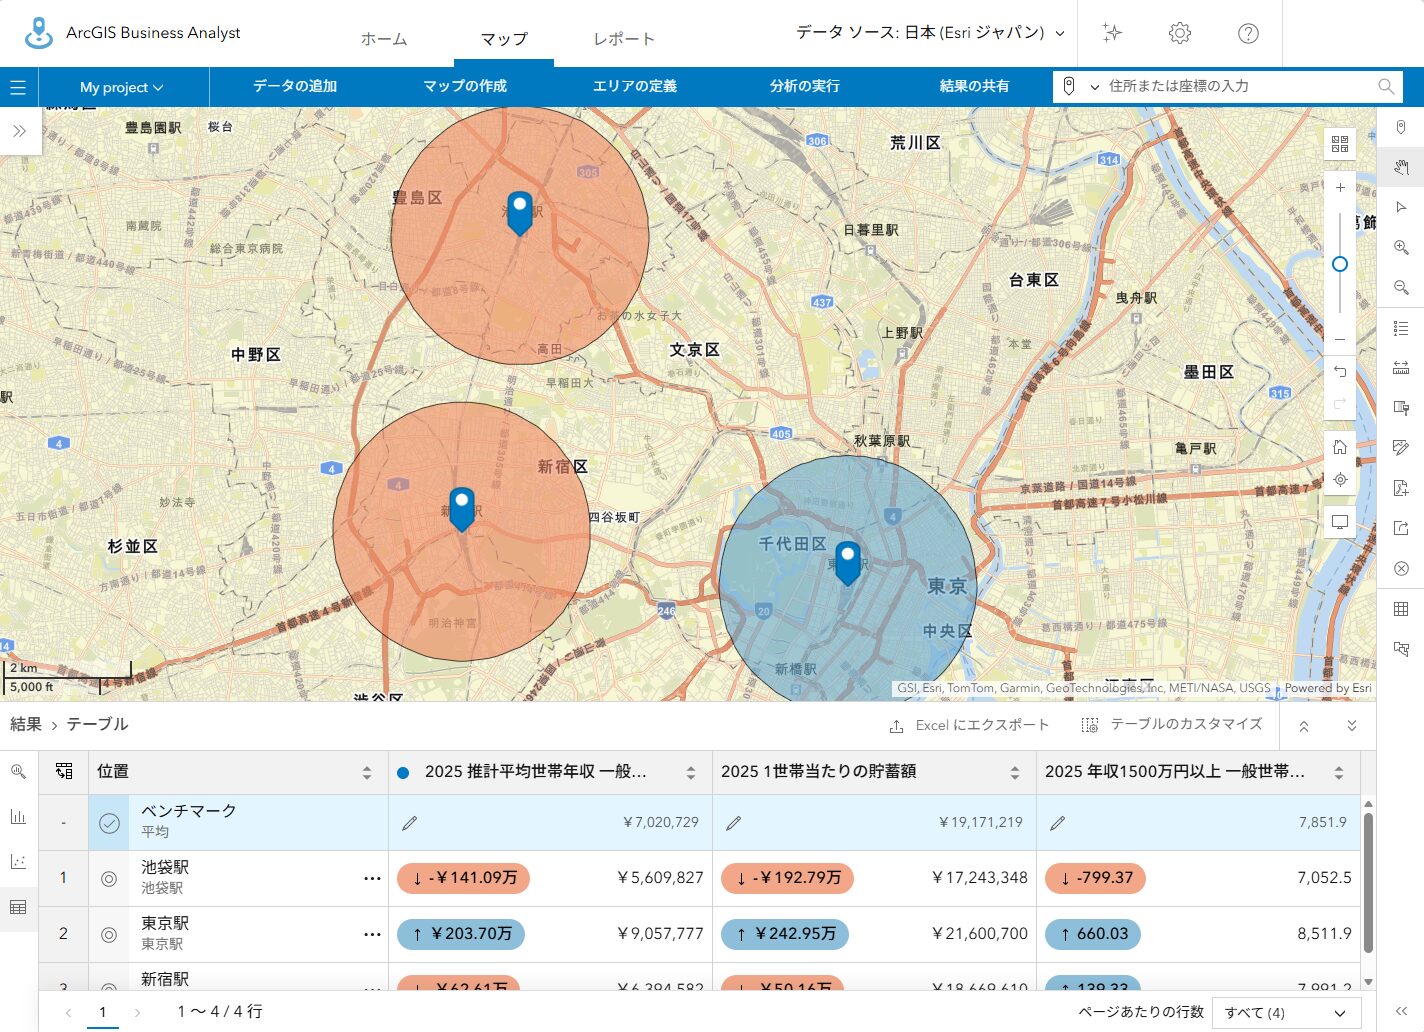Open the basemap gallery grid icon
The image size is (1424, 1032).
(x=1340, y=144)
